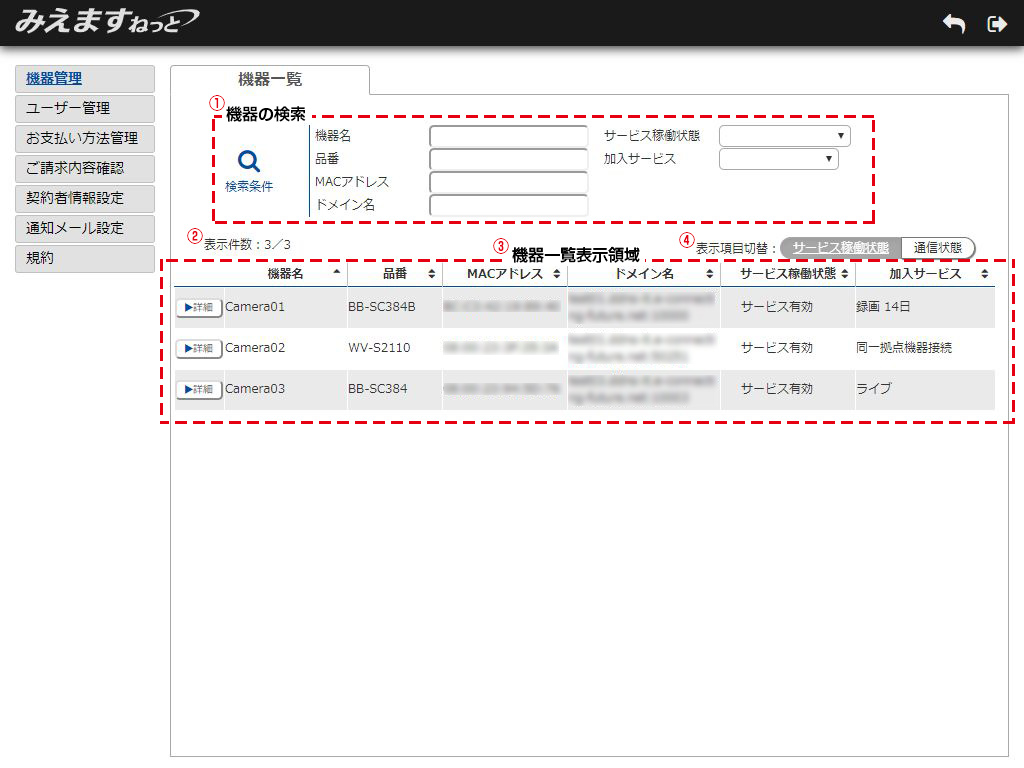Switch display to サービス稼働状態
Image resolution: width=1024 pixels, height=768 pixels.
point(840,247)
